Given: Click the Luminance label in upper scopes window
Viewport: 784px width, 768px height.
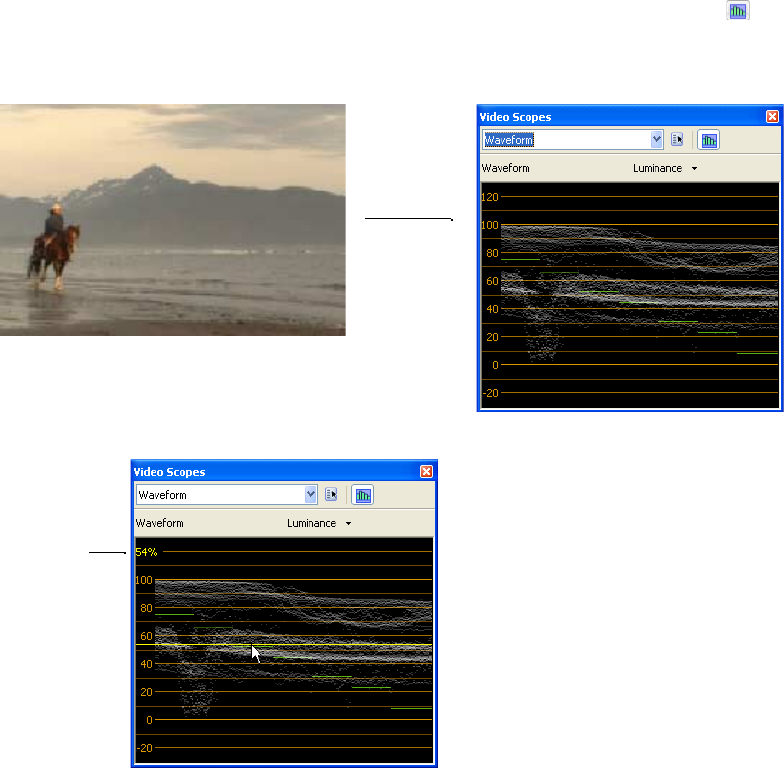Looking at the screenshot, I should [657, 168].
